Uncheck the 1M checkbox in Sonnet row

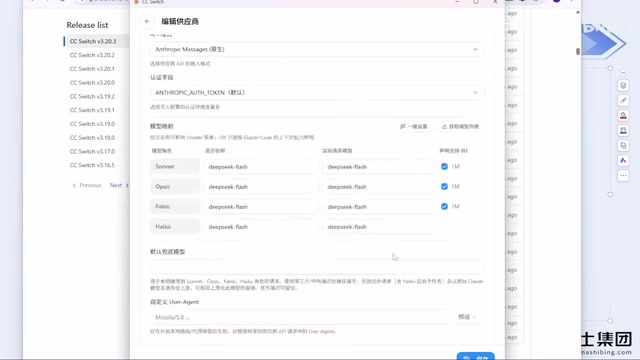(x=444, y=167)
